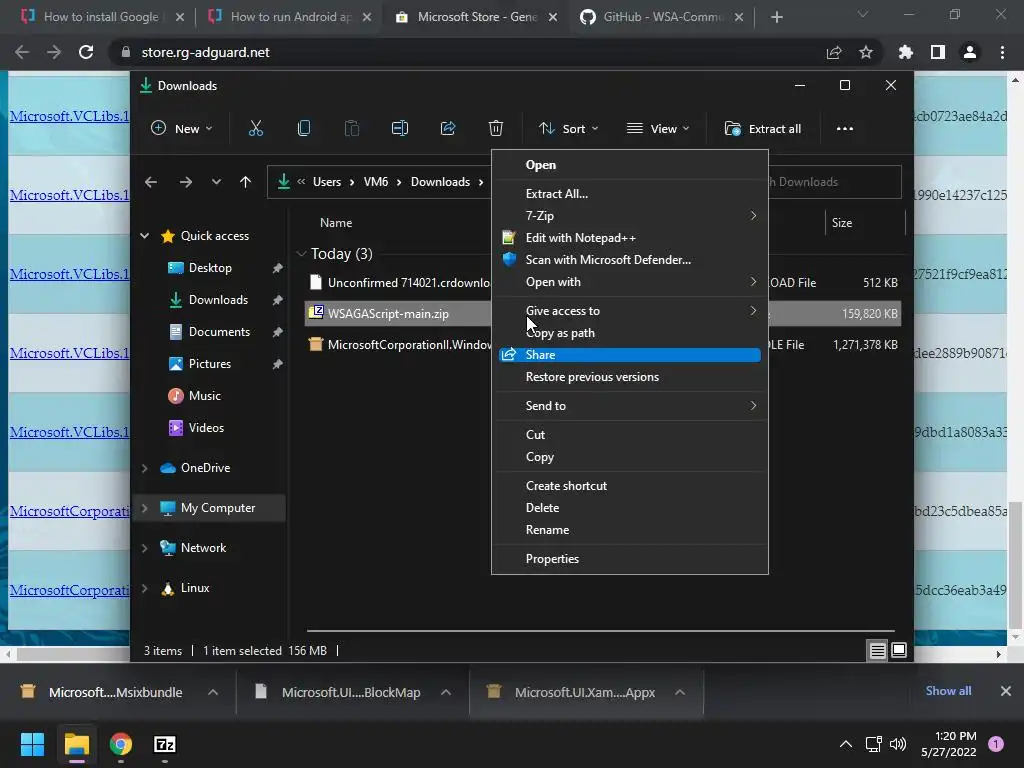
Task: Choose Rename in the context menu
Action: [630, 530]
